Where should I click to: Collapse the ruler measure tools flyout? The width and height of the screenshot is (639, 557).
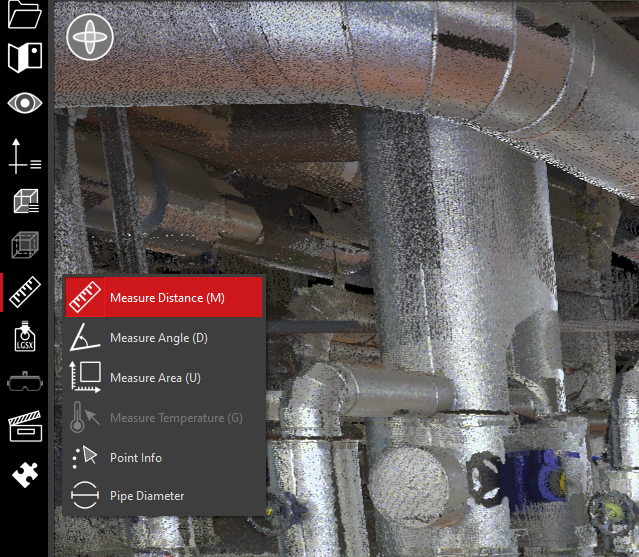(x=24, y=292)
